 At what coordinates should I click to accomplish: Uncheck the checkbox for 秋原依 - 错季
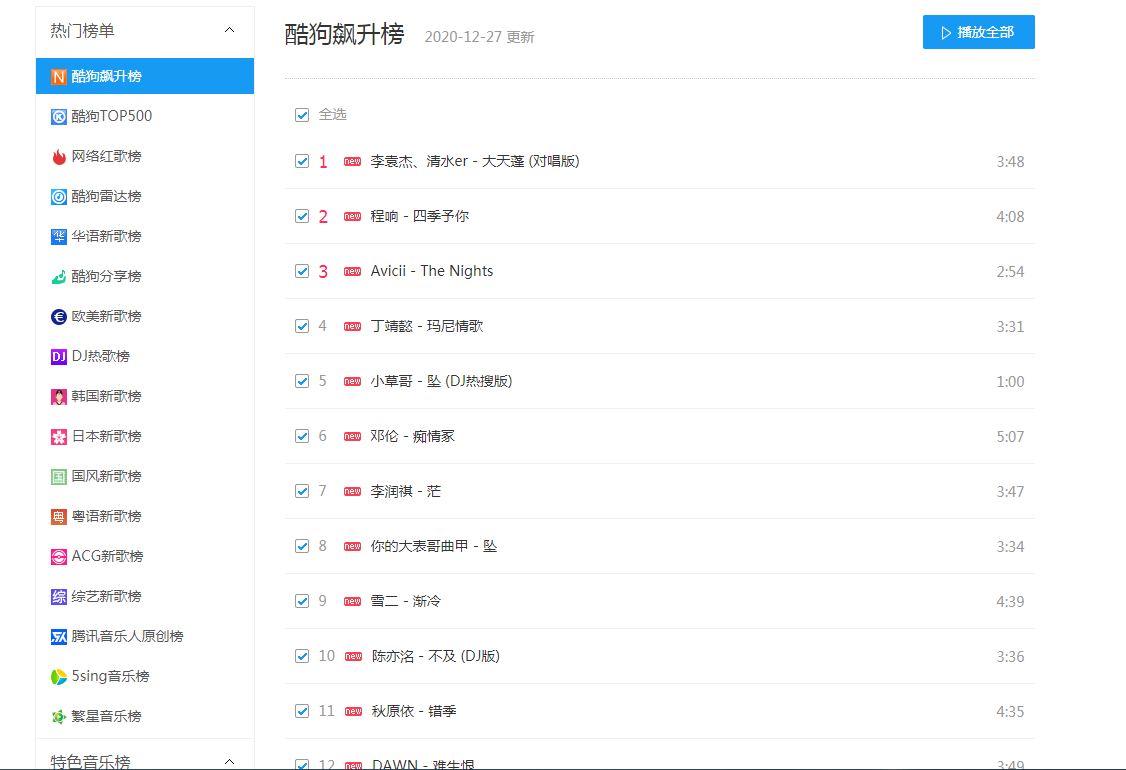pos(302,711)
